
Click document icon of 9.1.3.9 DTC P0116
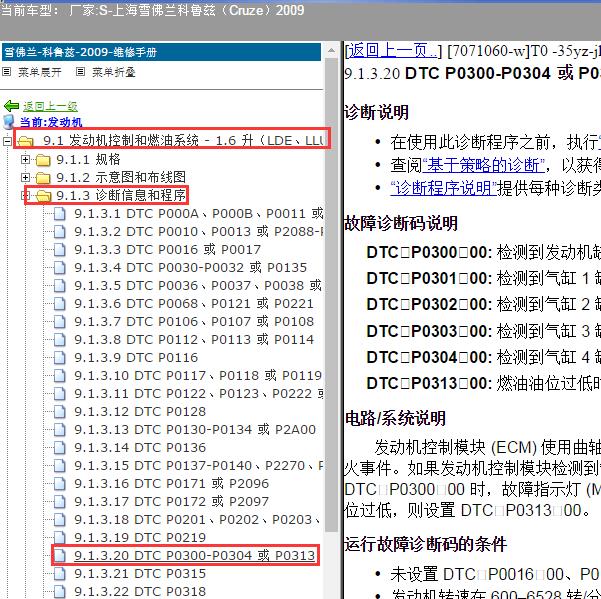click(x=59, y=358)
